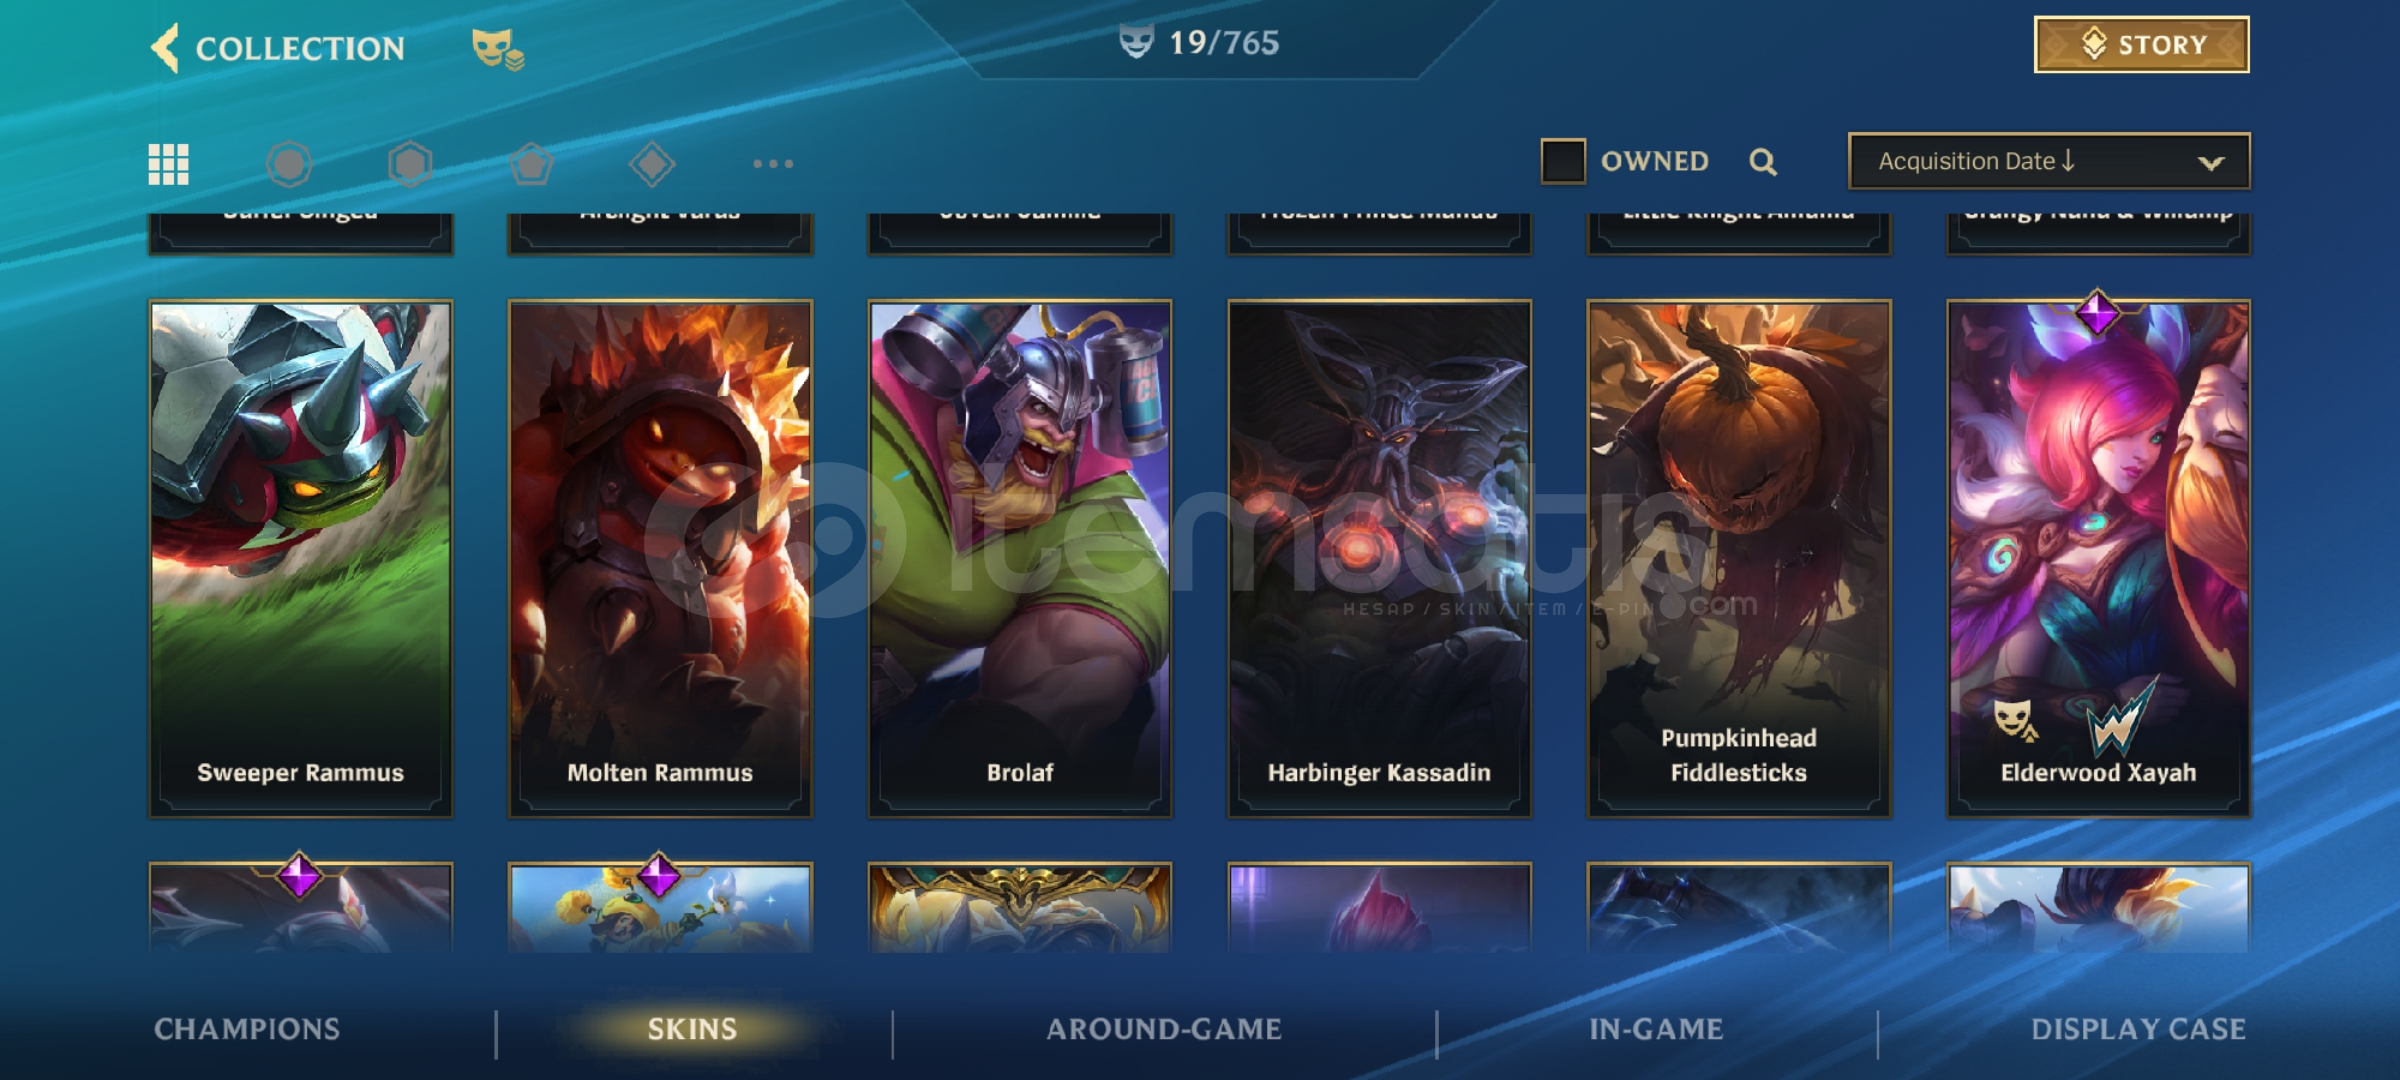The image size is (2400, 1080).
Task: Expand the sort list chevron arrow
Action: [x=2211, y=162]
